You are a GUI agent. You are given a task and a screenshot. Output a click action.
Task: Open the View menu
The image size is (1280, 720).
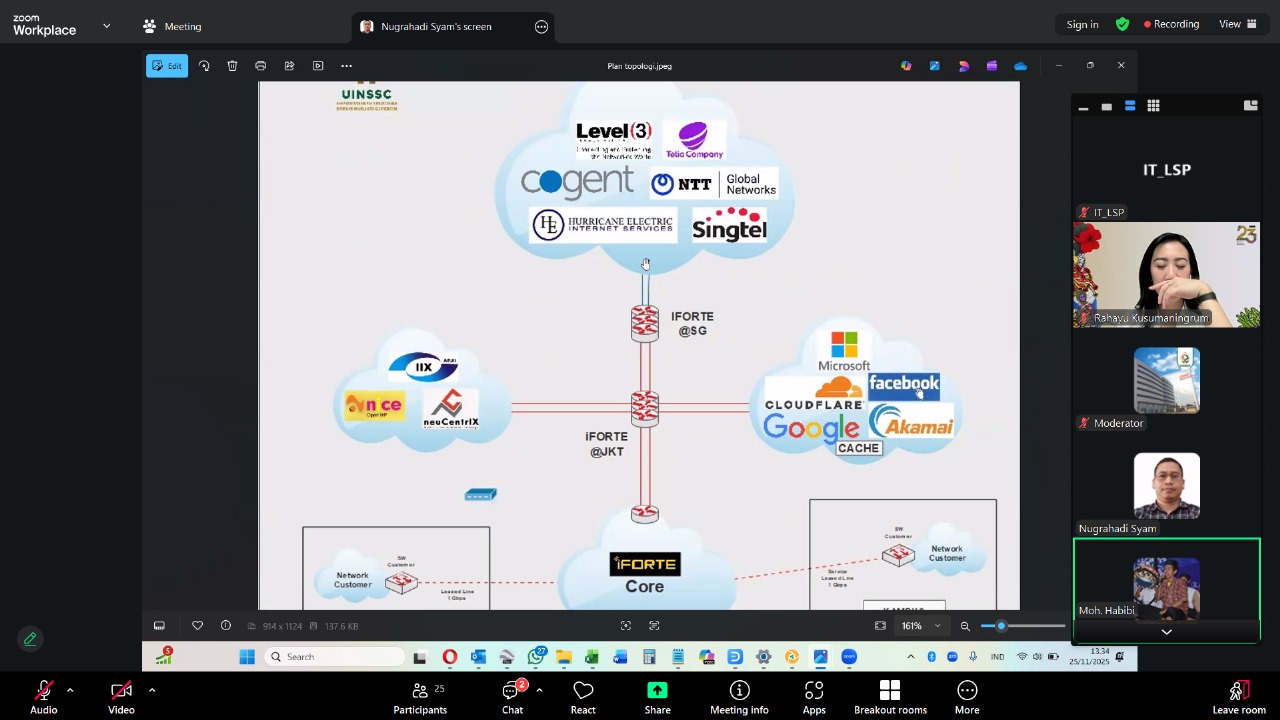tap(1237, 24)
